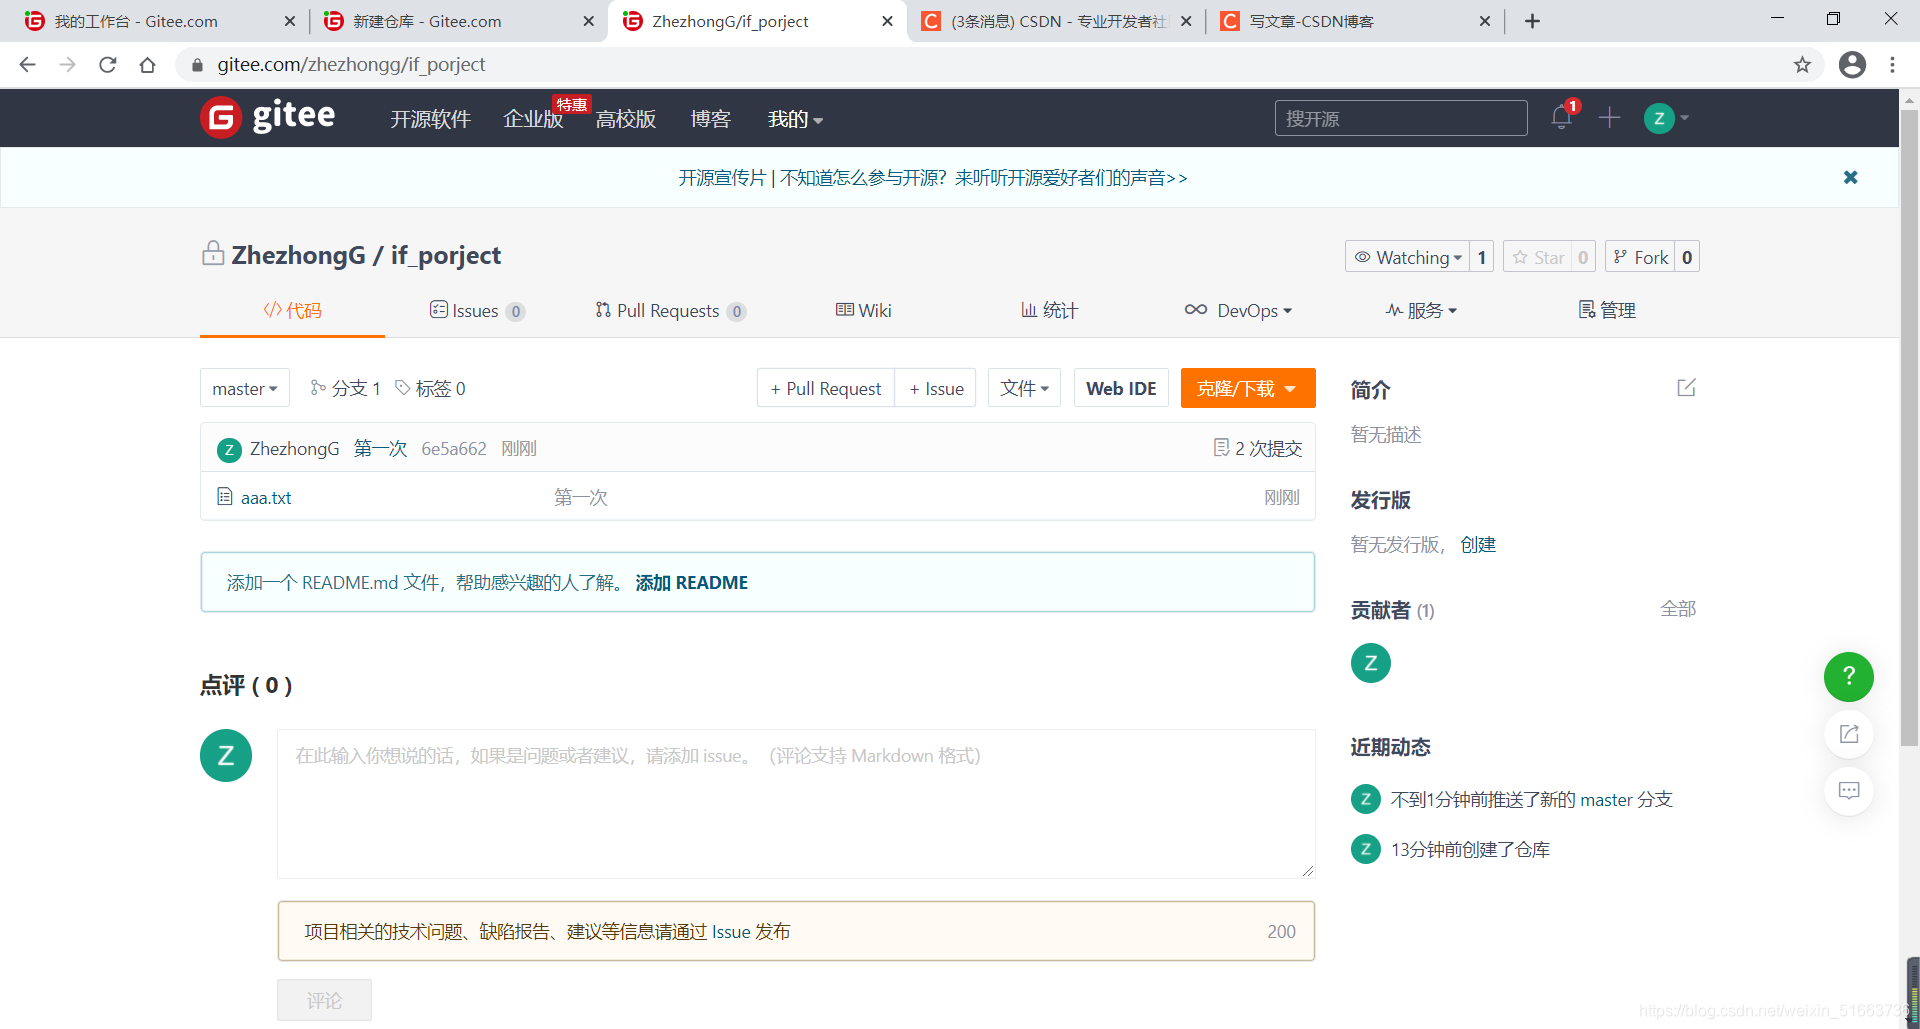Image resolution: width=1920 pixels, height=1029 pixels.
Task: Open 开源软件 in header navigation
Action: pos(430,119)
